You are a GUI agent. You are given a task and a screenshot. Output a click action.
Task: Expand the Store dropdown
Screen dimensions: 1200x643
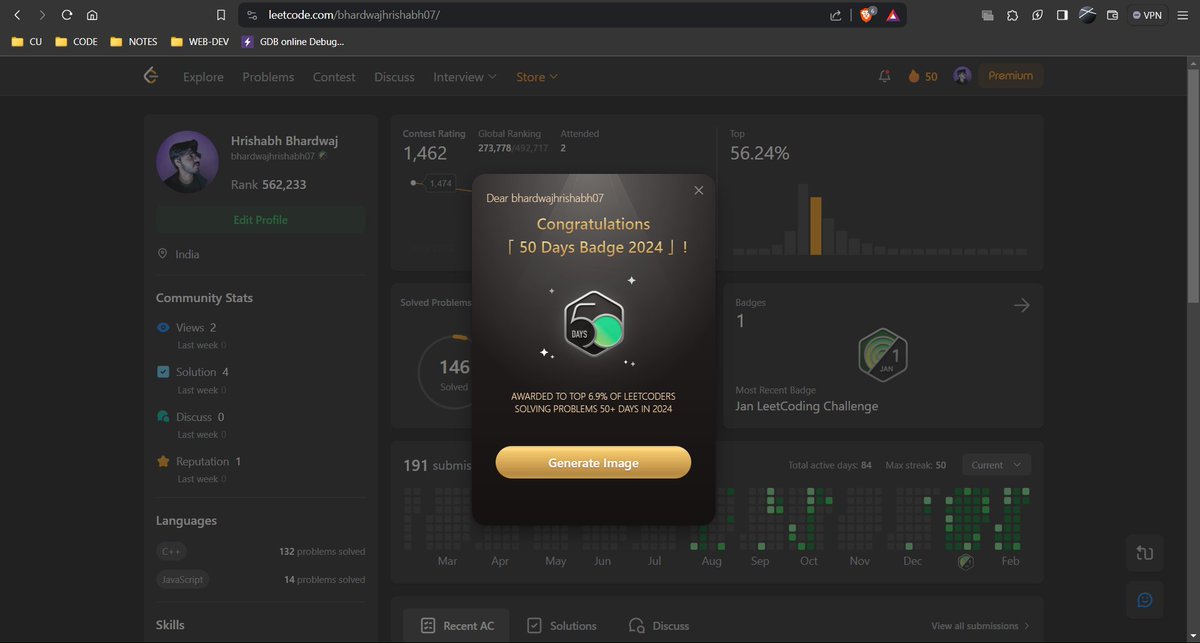[537, 77]
